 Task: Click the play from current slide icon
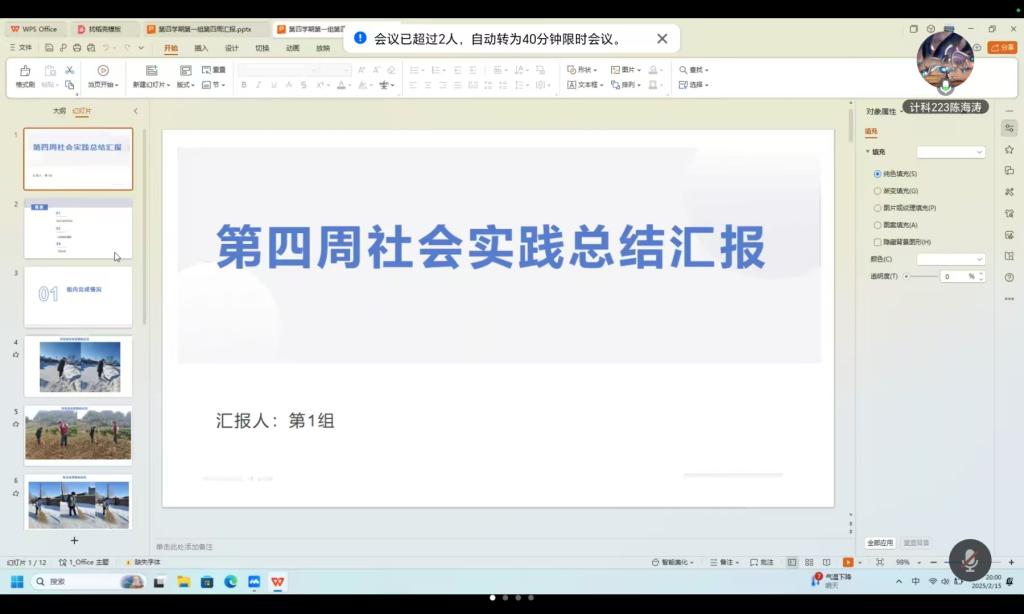coord(103,71)
